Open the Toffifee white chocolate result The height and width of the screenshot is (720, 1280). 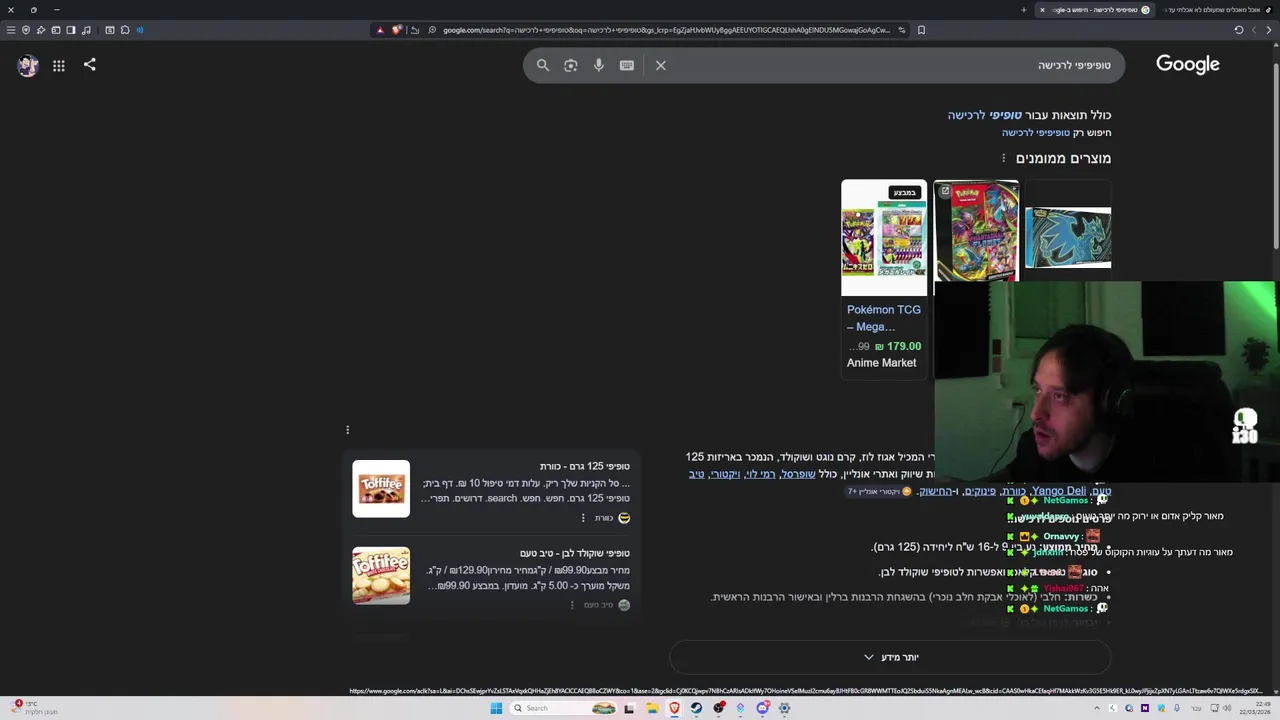click(575, 553)
